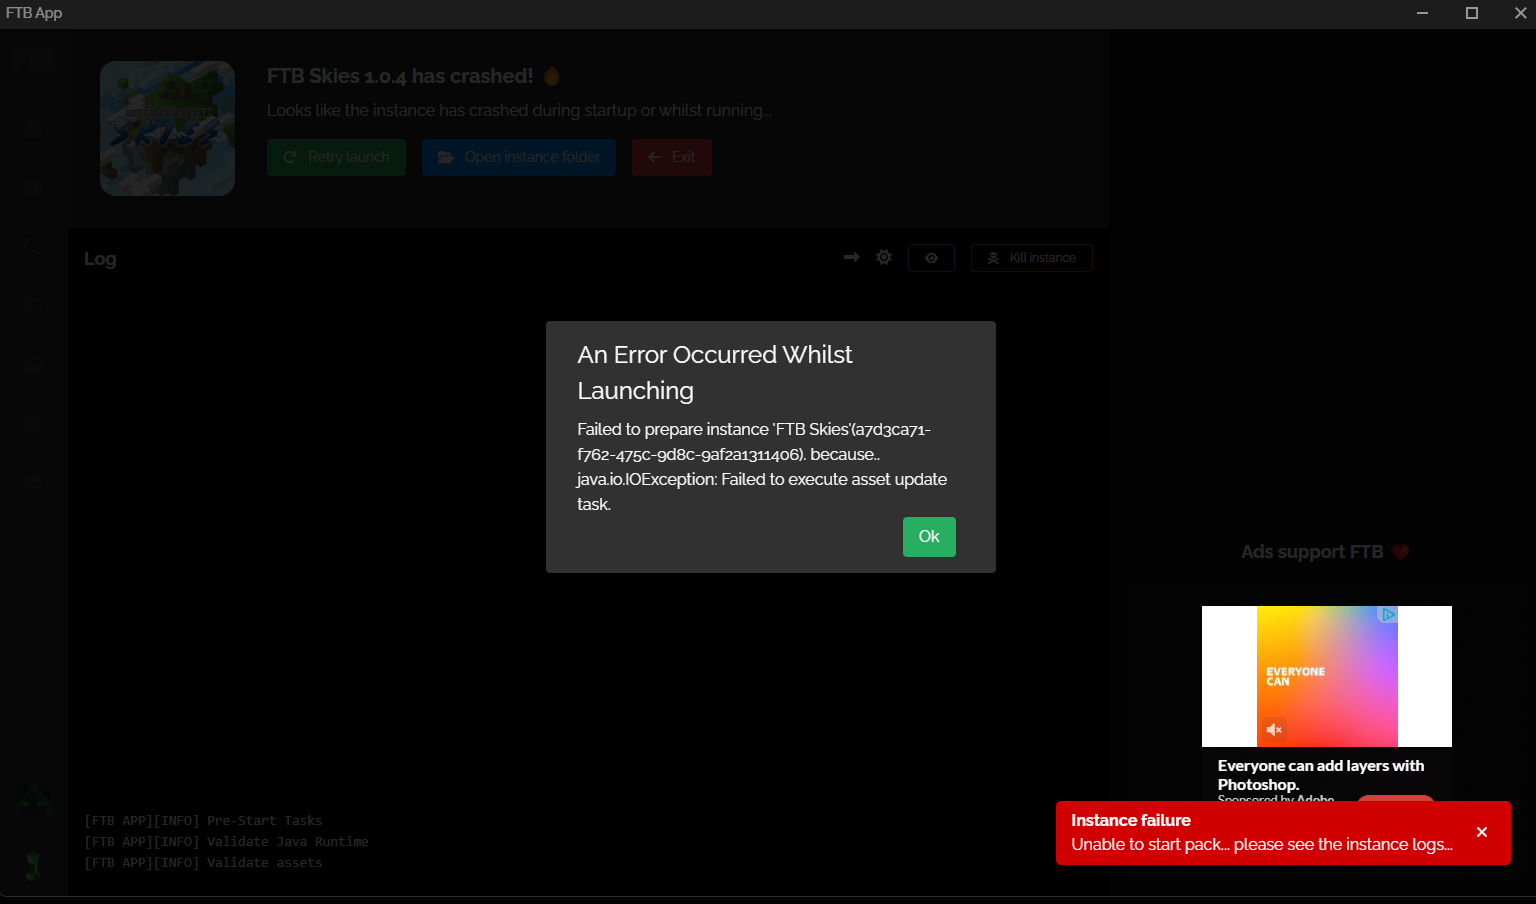Select the library icon in the sidebar
The image size is (1536, 904).
tap(33, 188)
